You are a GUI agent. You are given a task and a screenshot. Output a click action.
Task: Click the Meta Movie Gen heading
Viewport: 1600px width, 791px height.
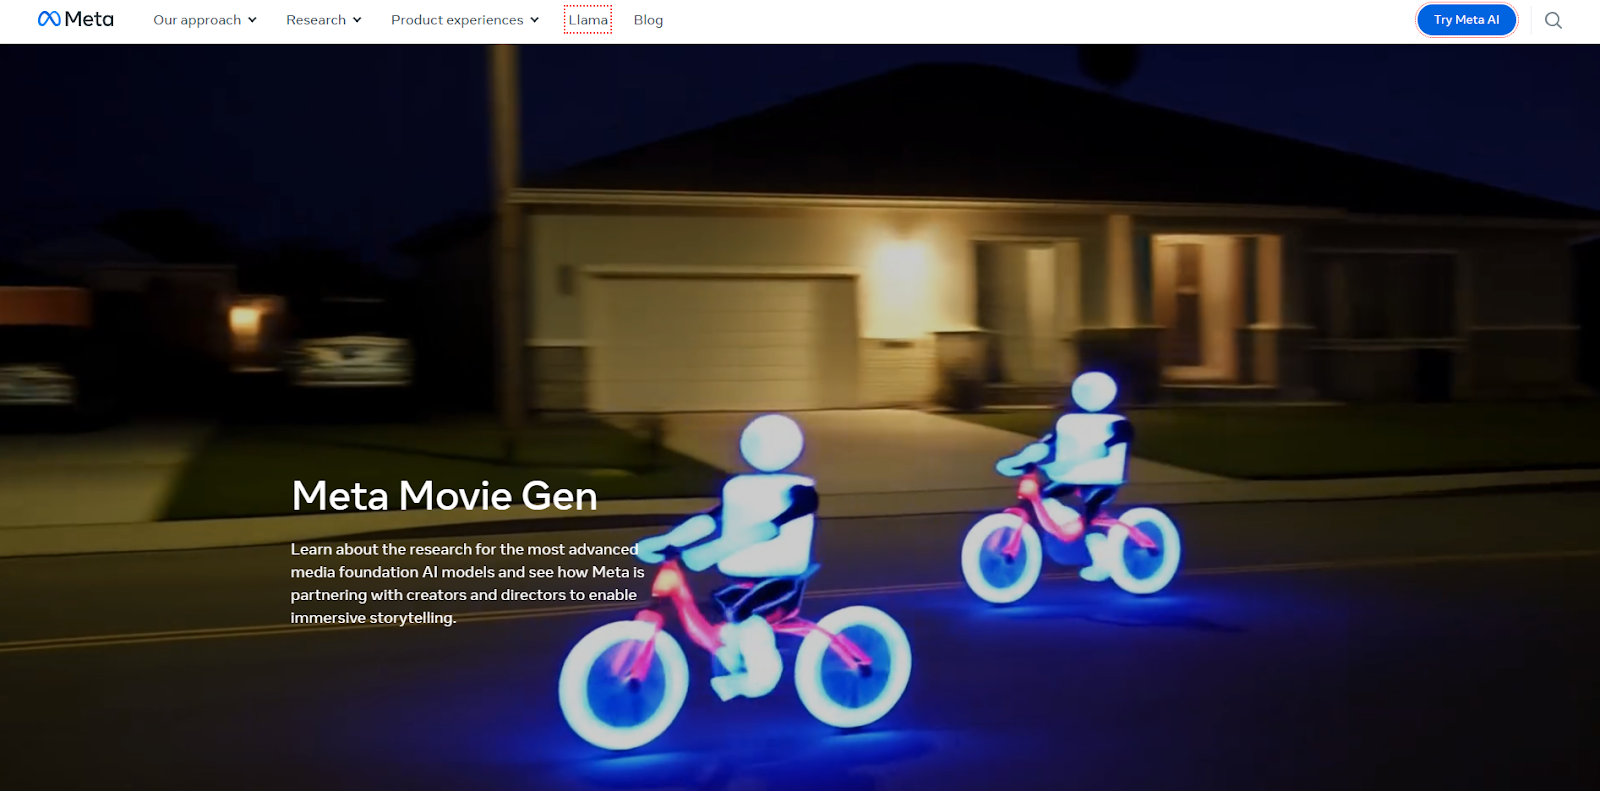(444, 496)
